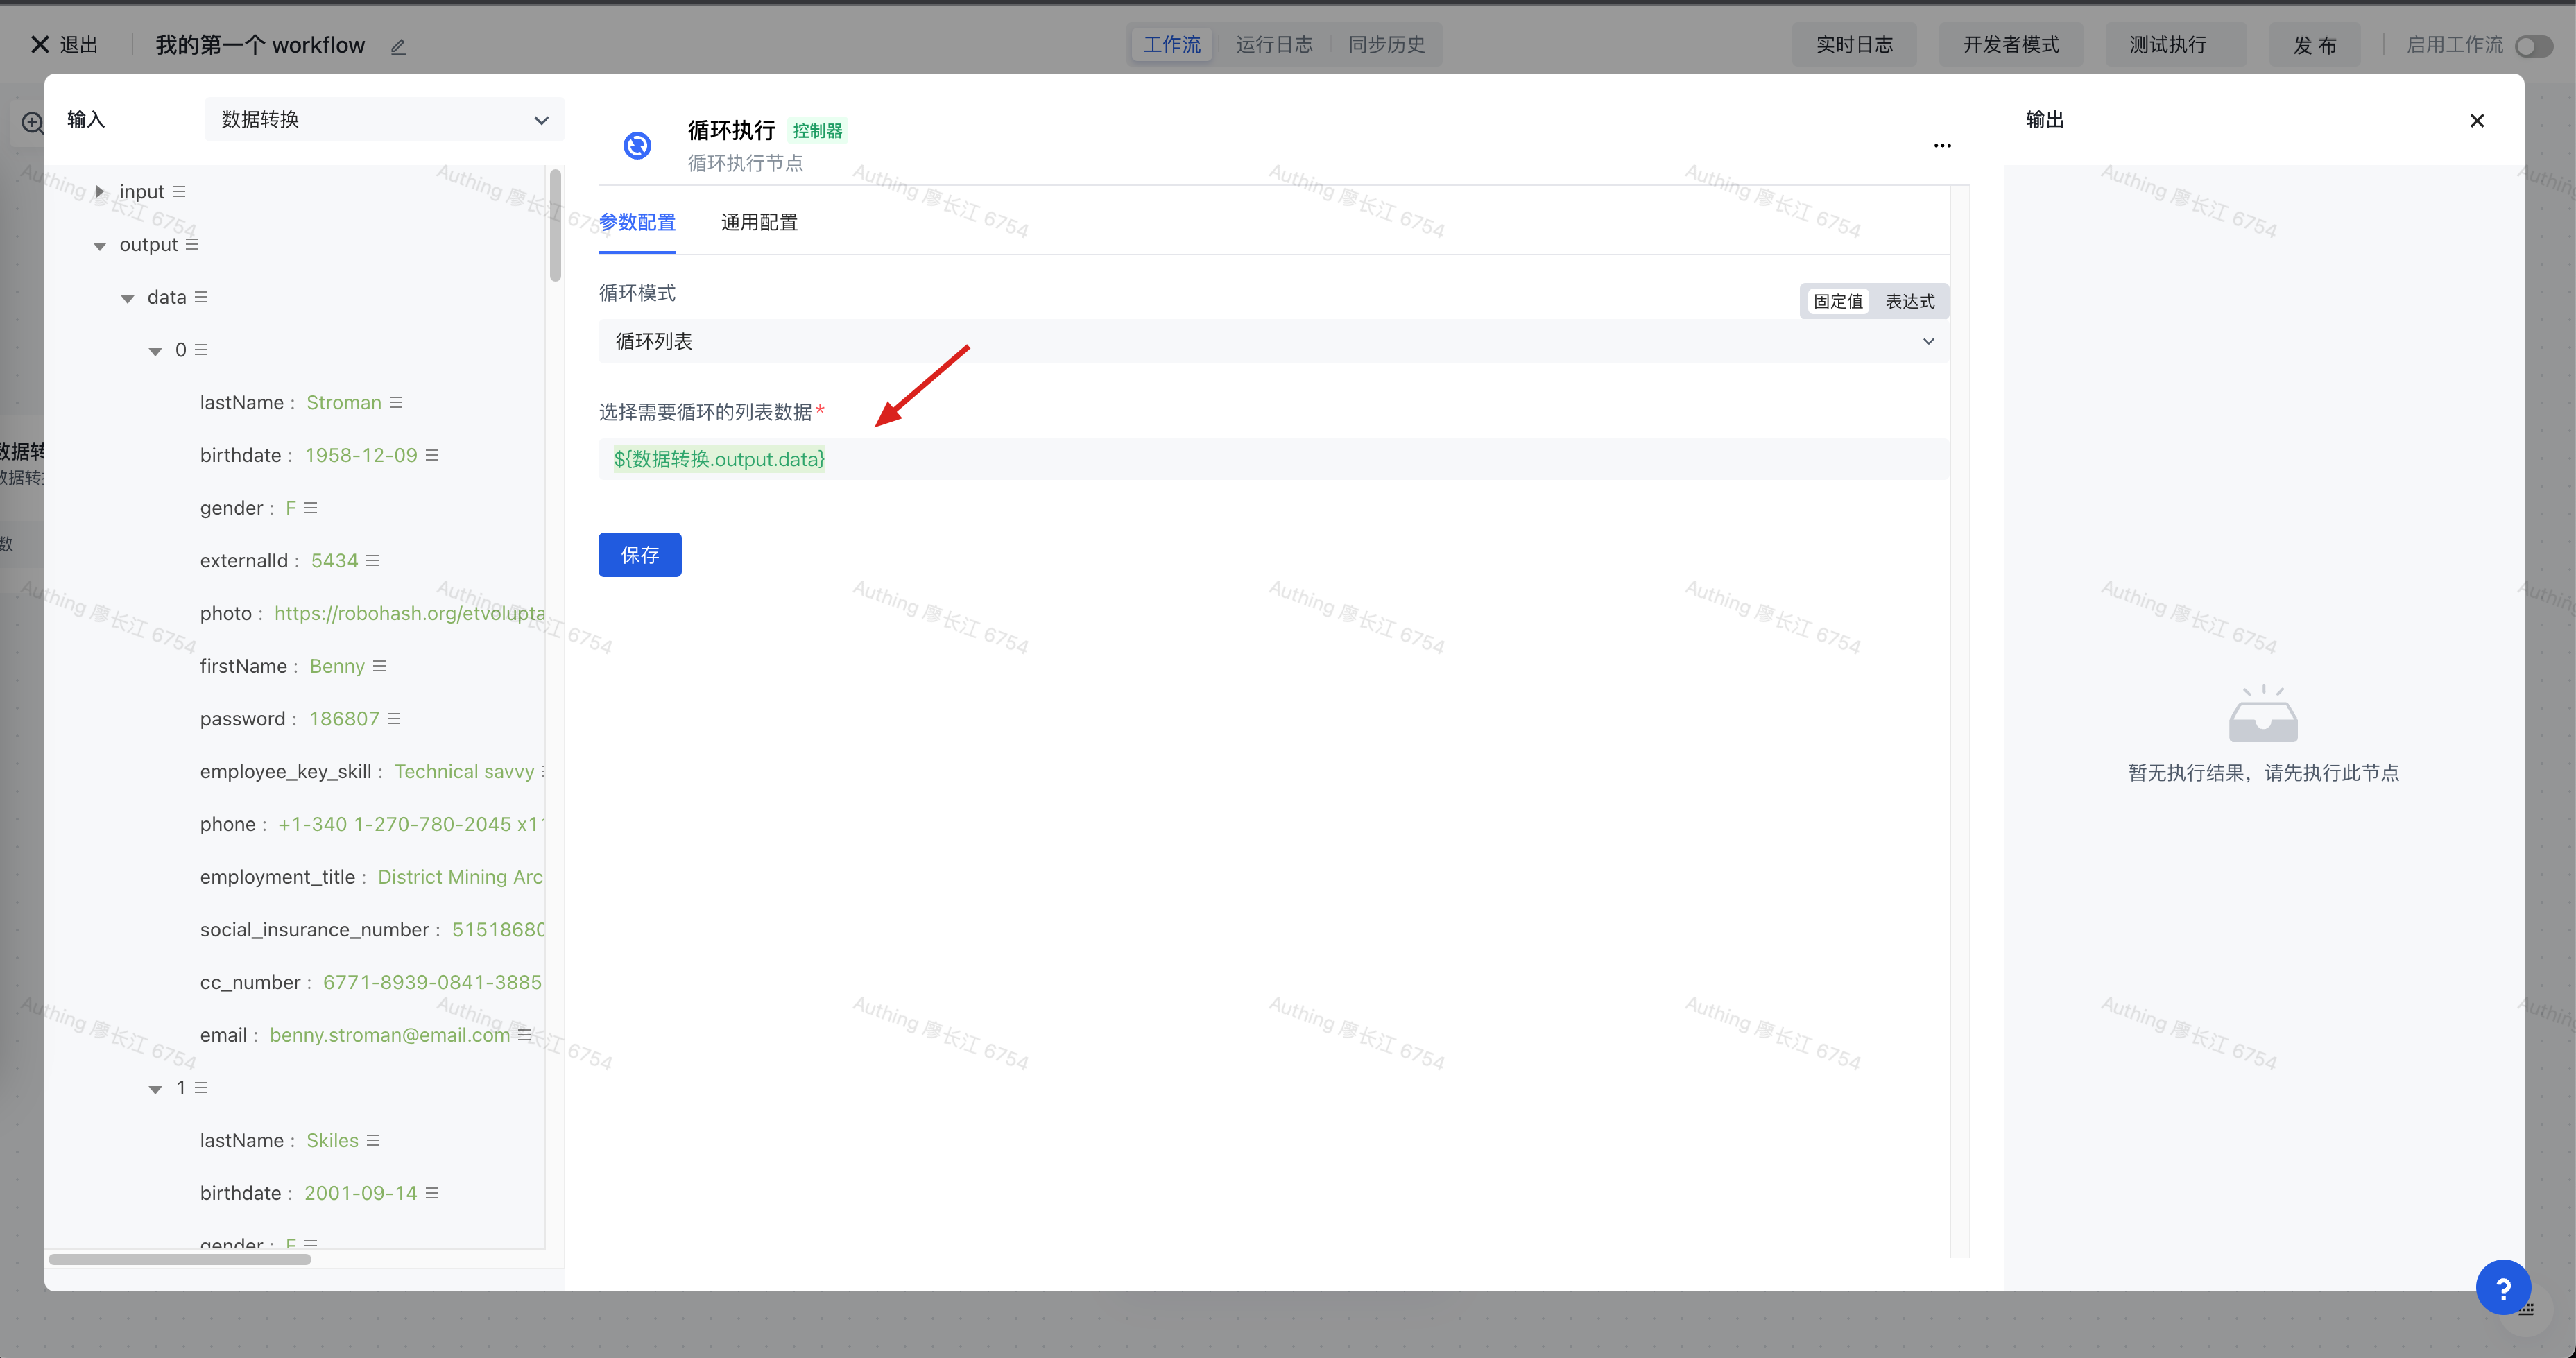Toggle the enable workflow switch
Screen dimensions: 2576x1358
tap(2533, 46)
